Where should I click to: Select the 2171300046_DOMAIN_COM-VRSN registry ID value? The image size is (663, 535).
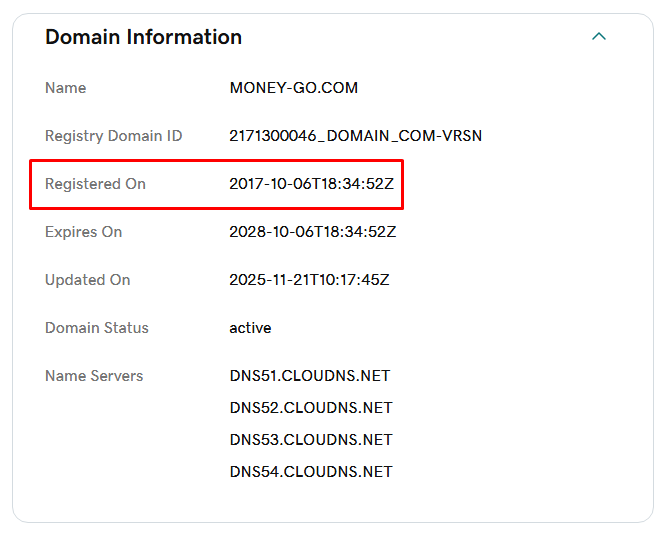(355, 136)
